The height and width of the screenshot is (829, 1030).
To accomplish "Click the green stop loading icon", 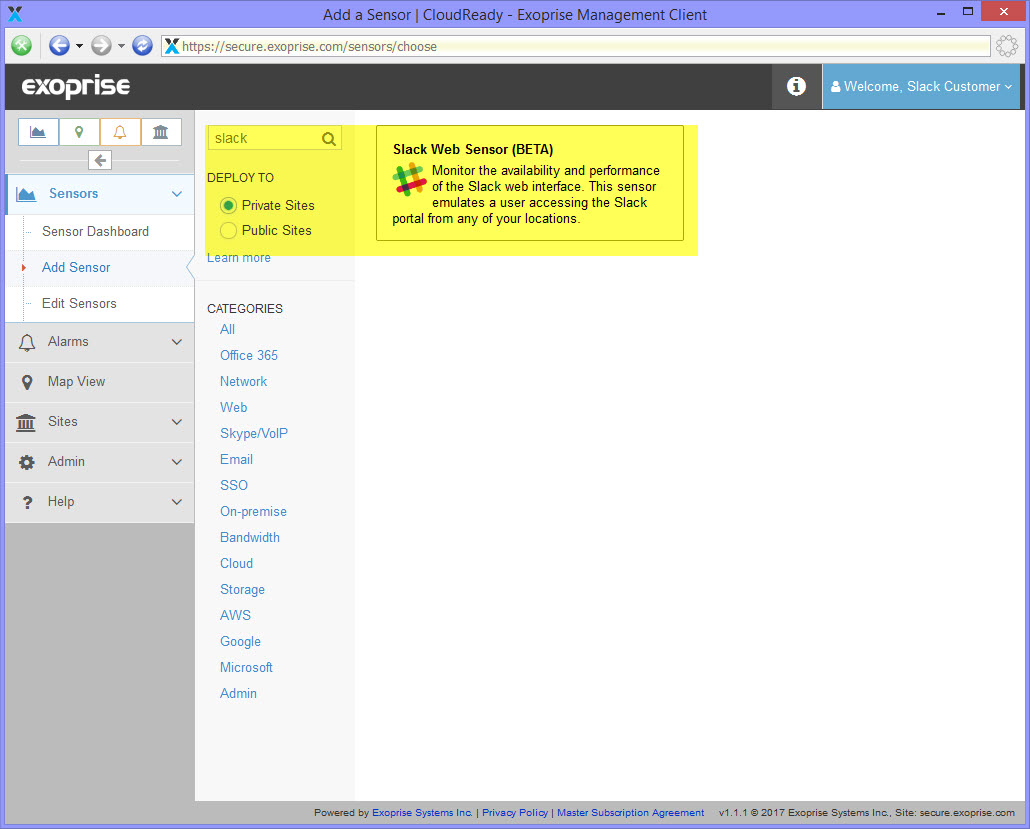I will [22, 45].
